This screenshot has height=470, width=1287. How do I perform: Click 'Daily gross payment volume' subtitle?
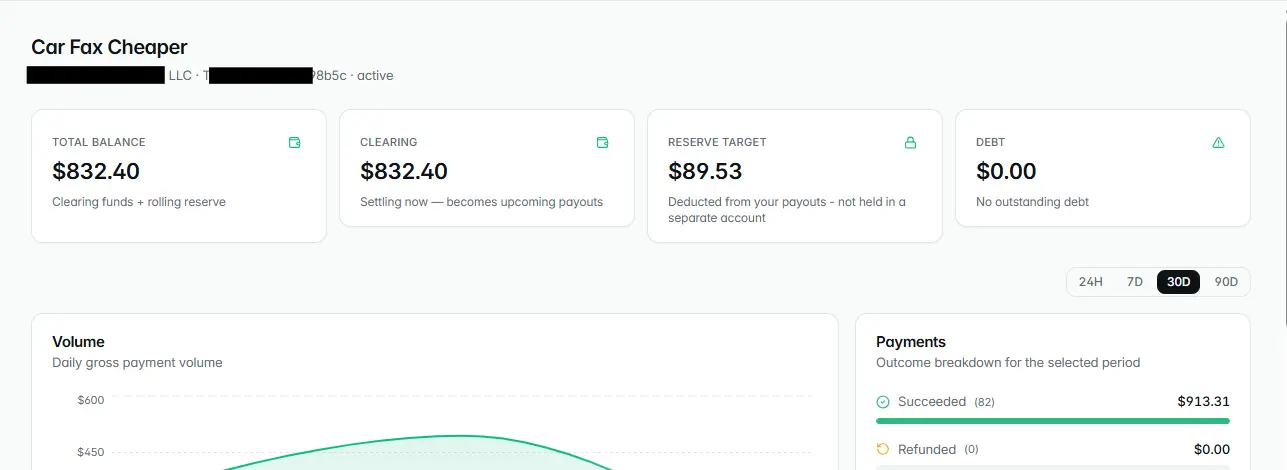tap(137, 363)
